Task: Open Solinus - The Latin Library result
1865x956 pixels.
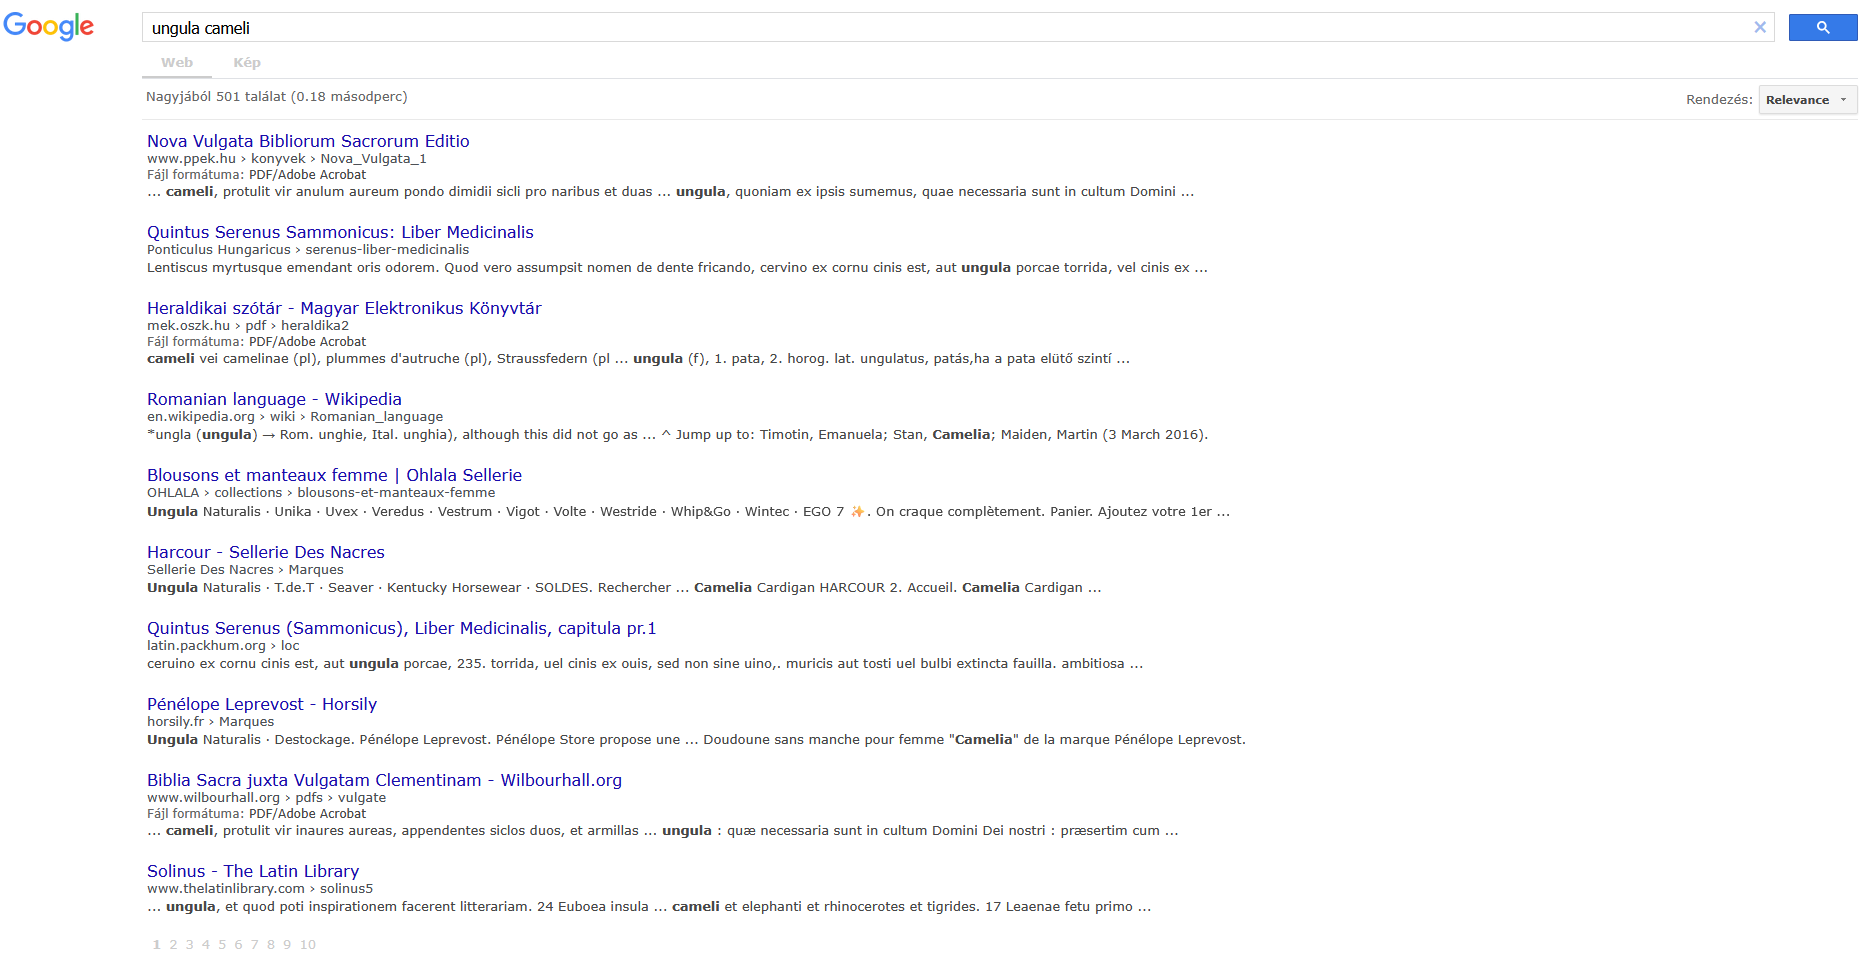Action: coord(253,871)
